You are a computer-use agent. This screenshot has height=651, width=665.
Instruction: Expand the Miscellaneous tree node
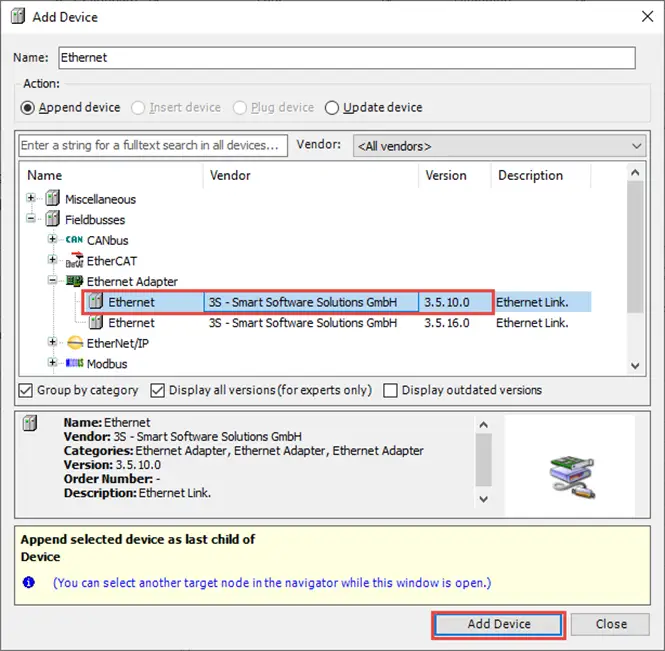31,198
